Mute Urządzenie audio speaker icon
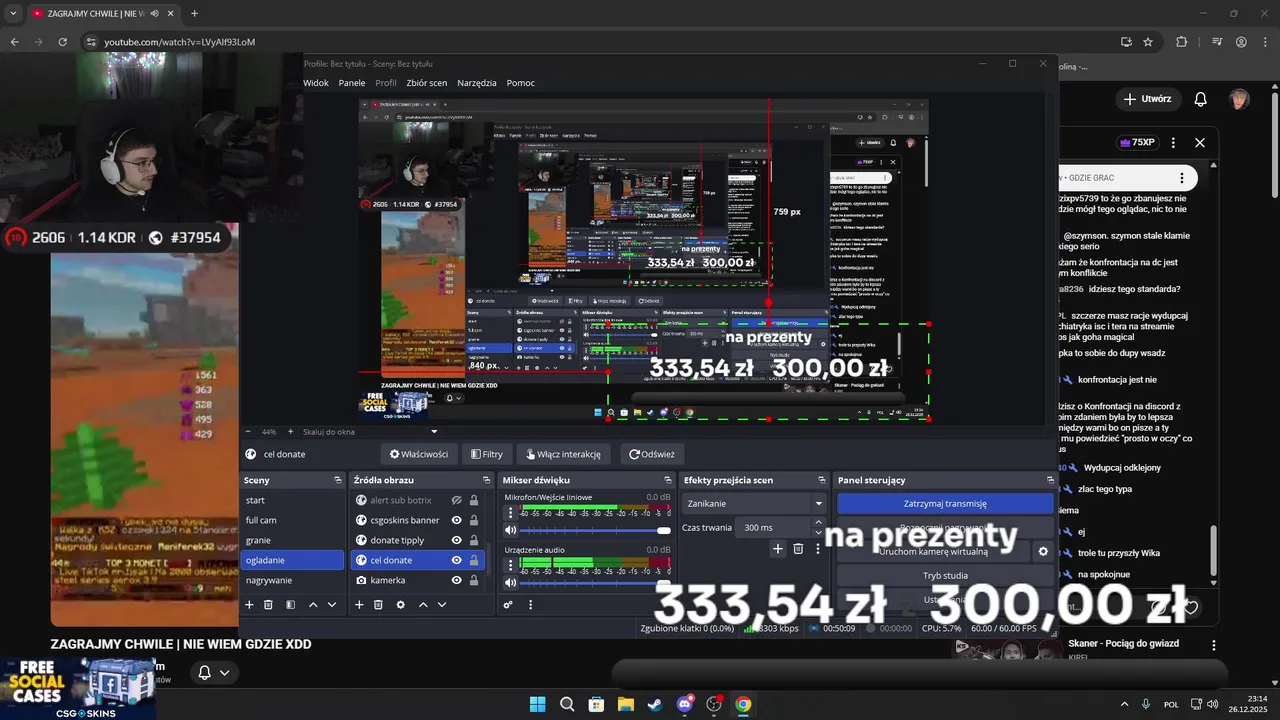1280x720 pixels. pos(511,582)
